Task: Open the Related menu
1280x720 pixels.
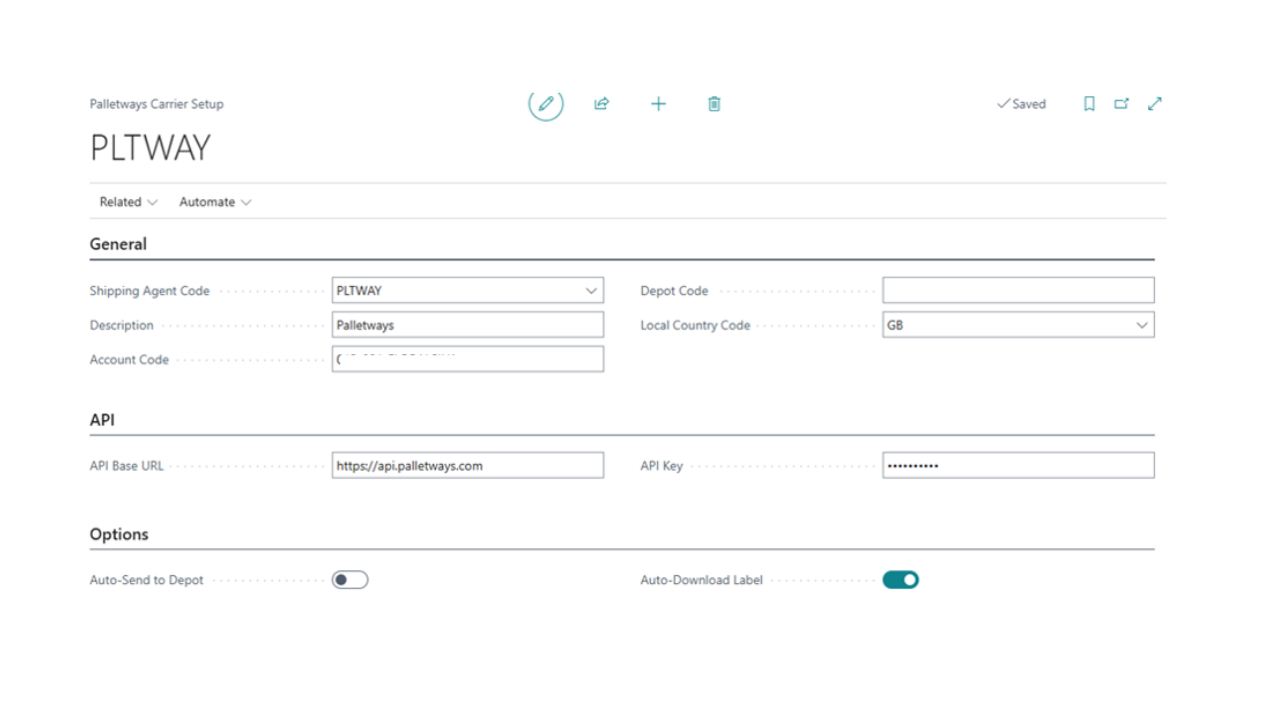Action: coord(128,202)
